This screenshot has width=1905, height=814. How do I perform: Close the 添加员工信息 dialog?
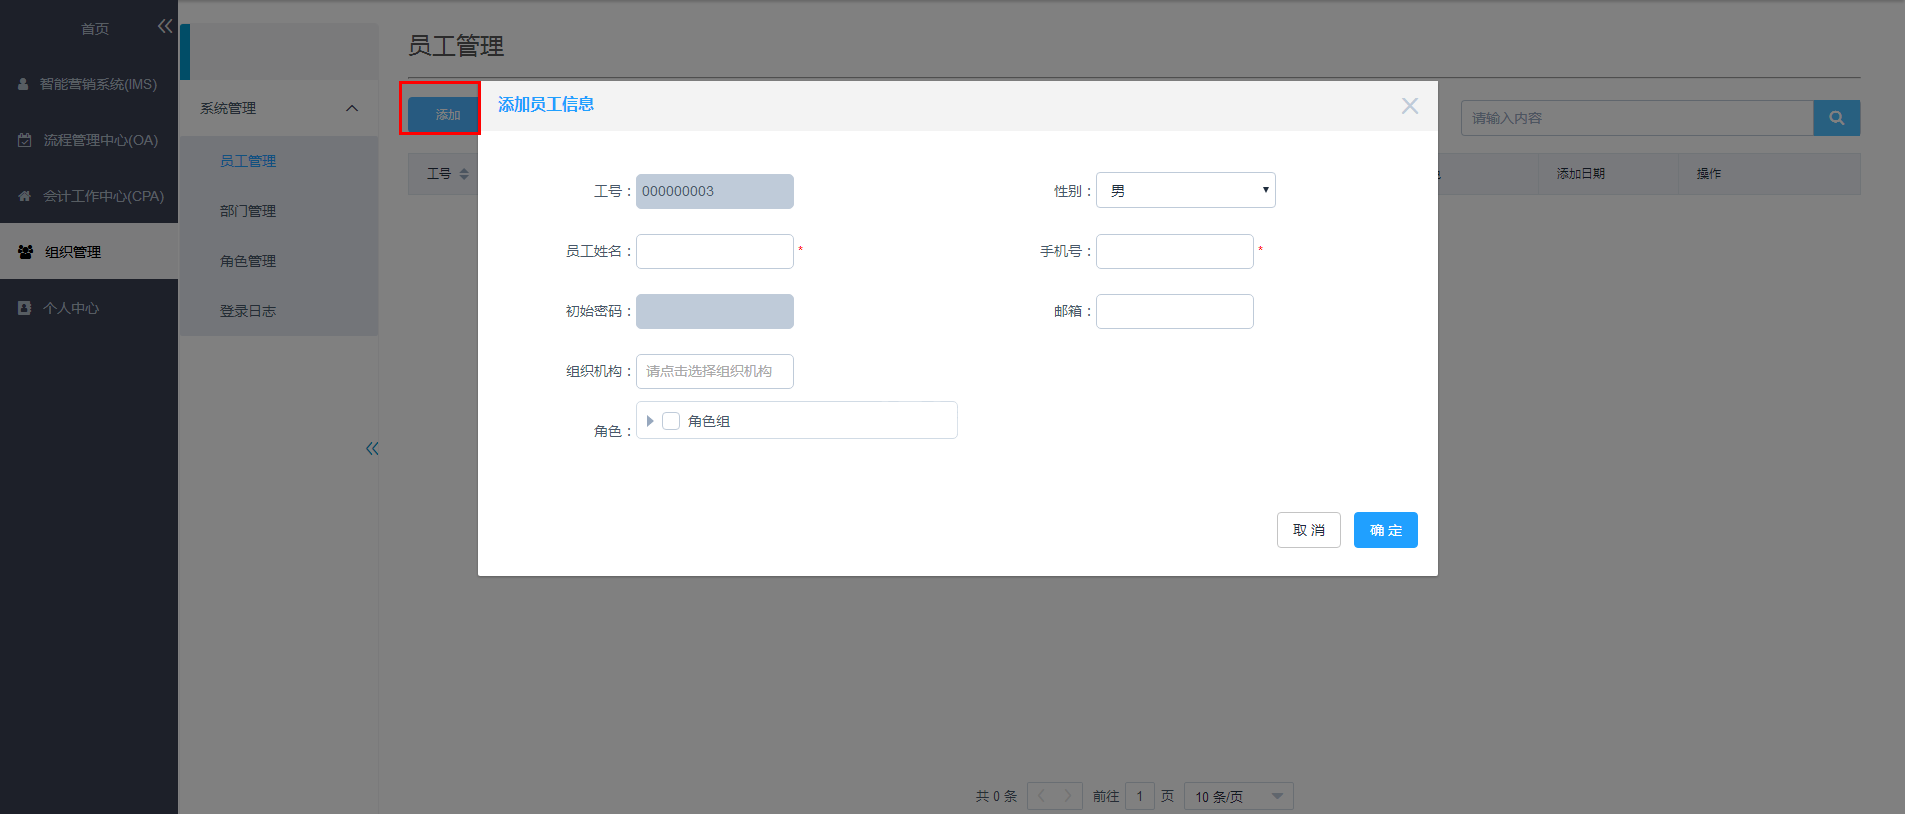1410,106
